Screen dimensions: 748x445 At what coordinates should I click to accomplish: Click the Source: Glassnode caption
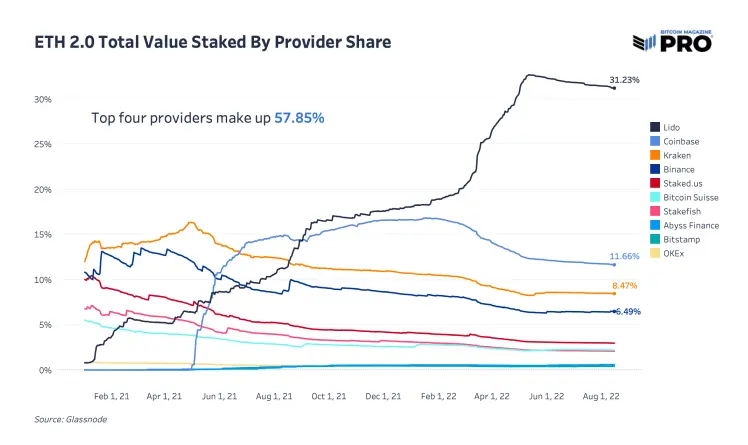point(71,419)
